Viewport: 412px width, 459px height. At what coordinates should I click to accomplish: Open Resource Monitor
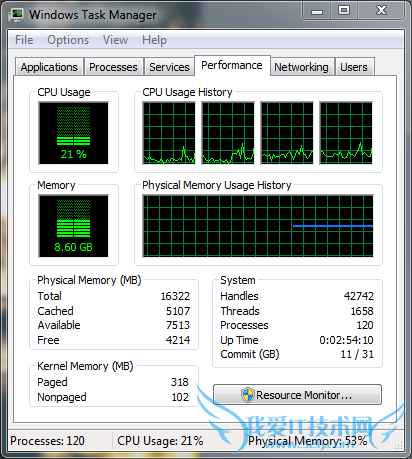[x=297, y=395]
